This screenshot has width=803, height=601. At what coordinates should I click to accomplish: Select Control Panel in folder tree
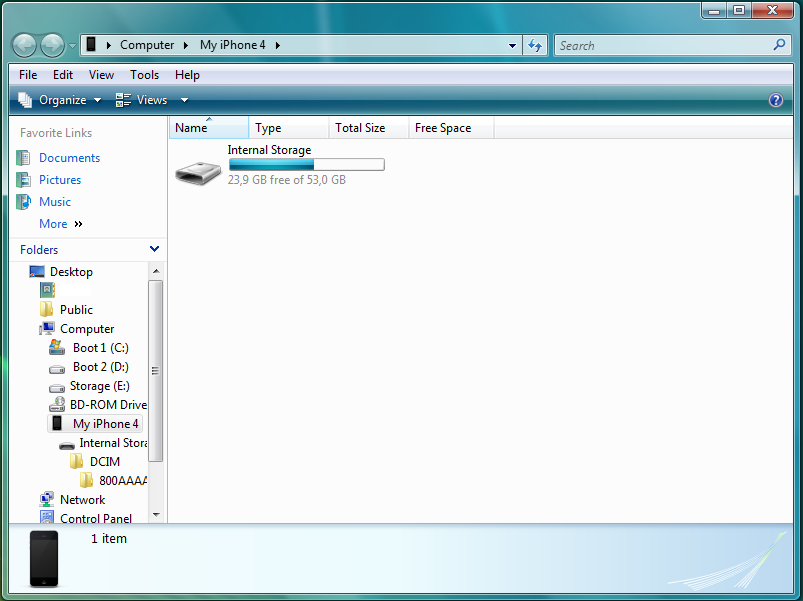click(96, 518)
